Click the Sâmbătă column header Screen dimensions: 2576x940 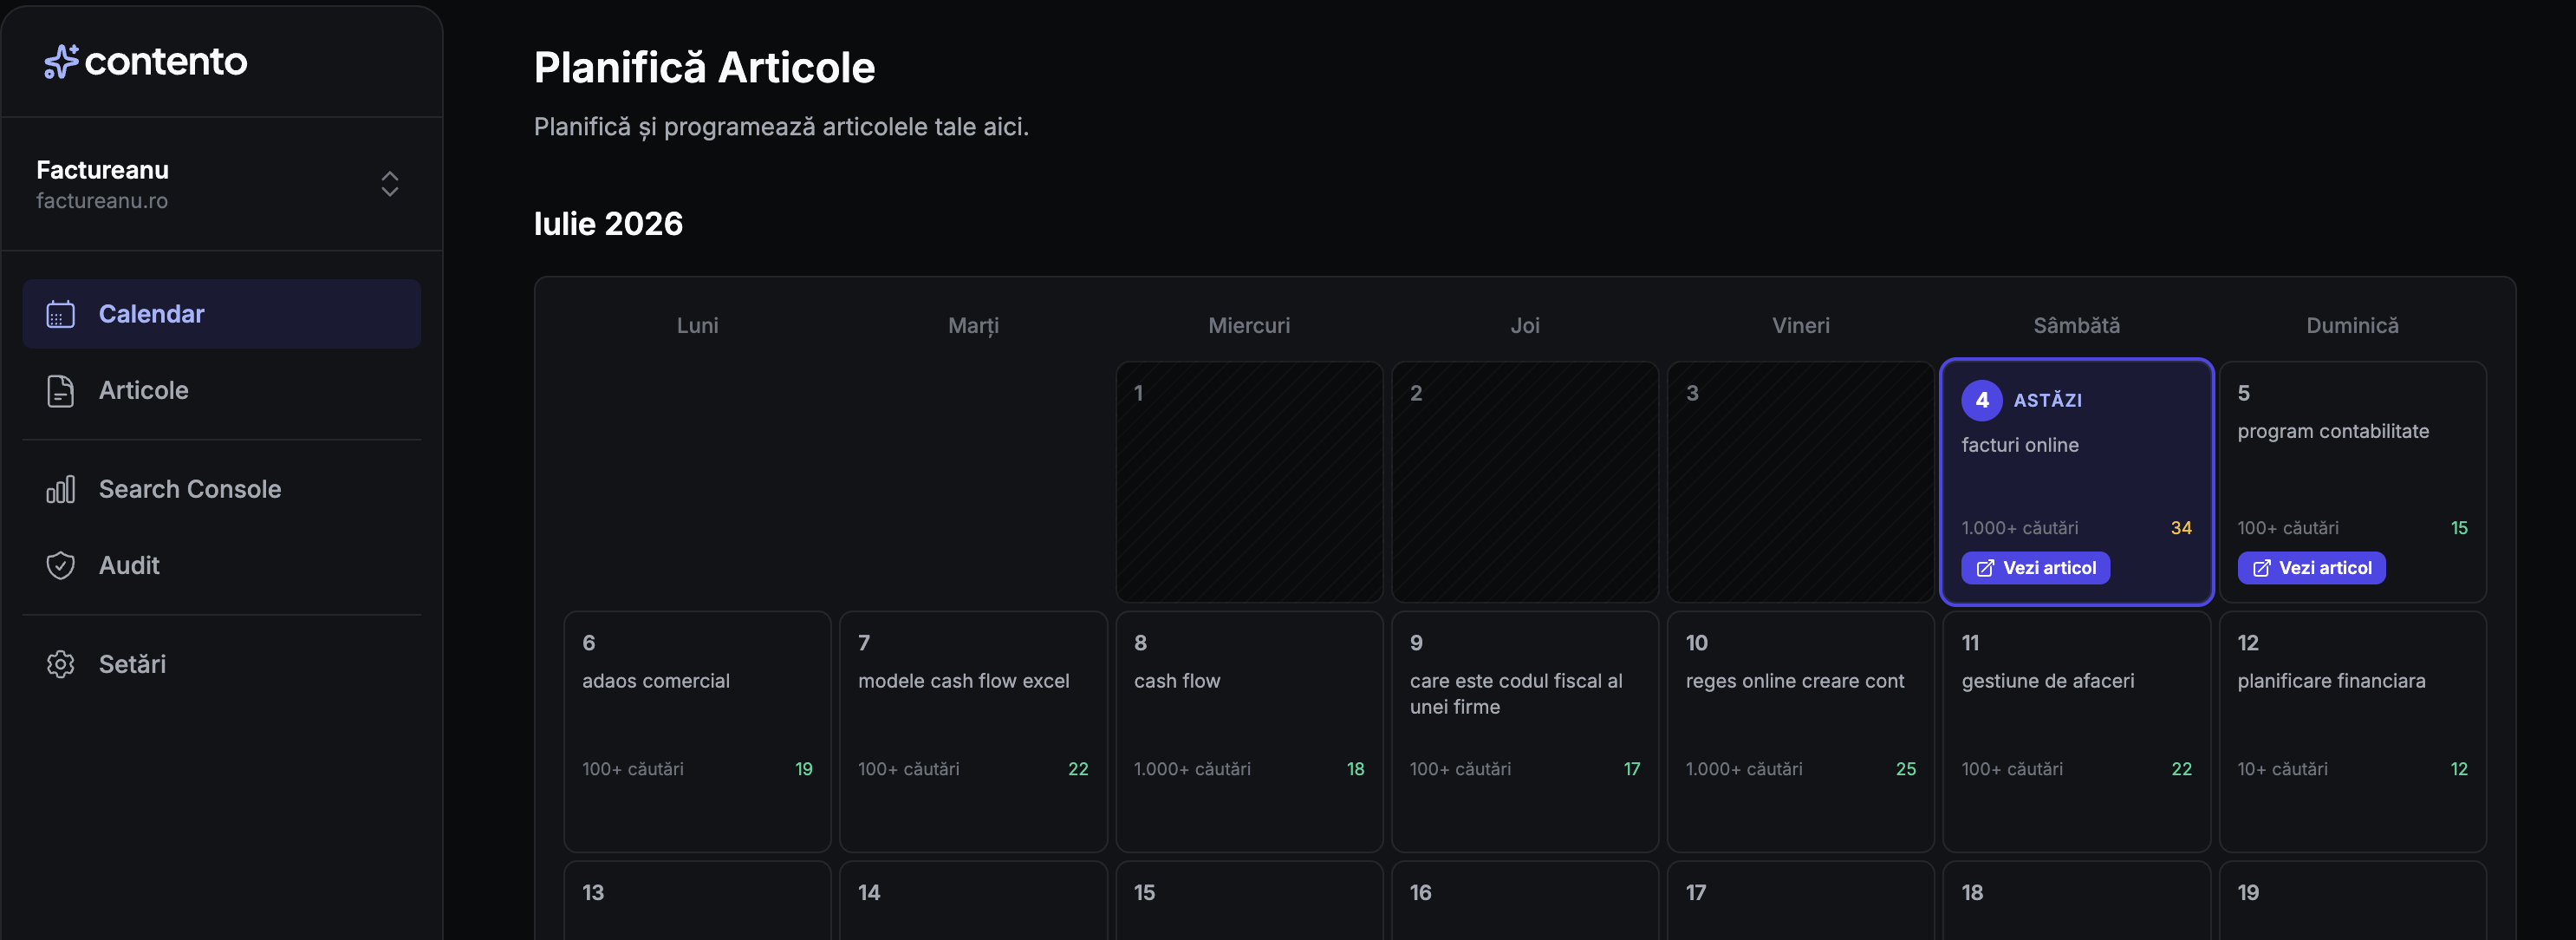(2077, 325)
